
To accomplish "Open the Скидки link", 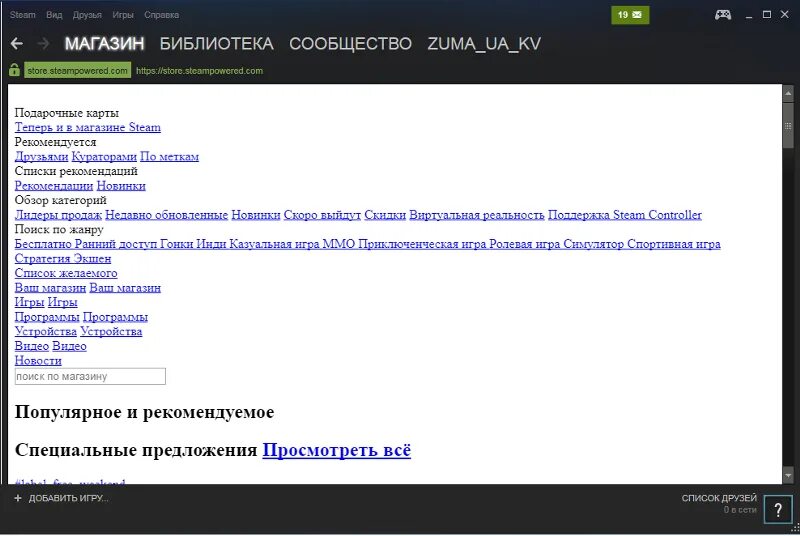I will (x=385, y=215).
